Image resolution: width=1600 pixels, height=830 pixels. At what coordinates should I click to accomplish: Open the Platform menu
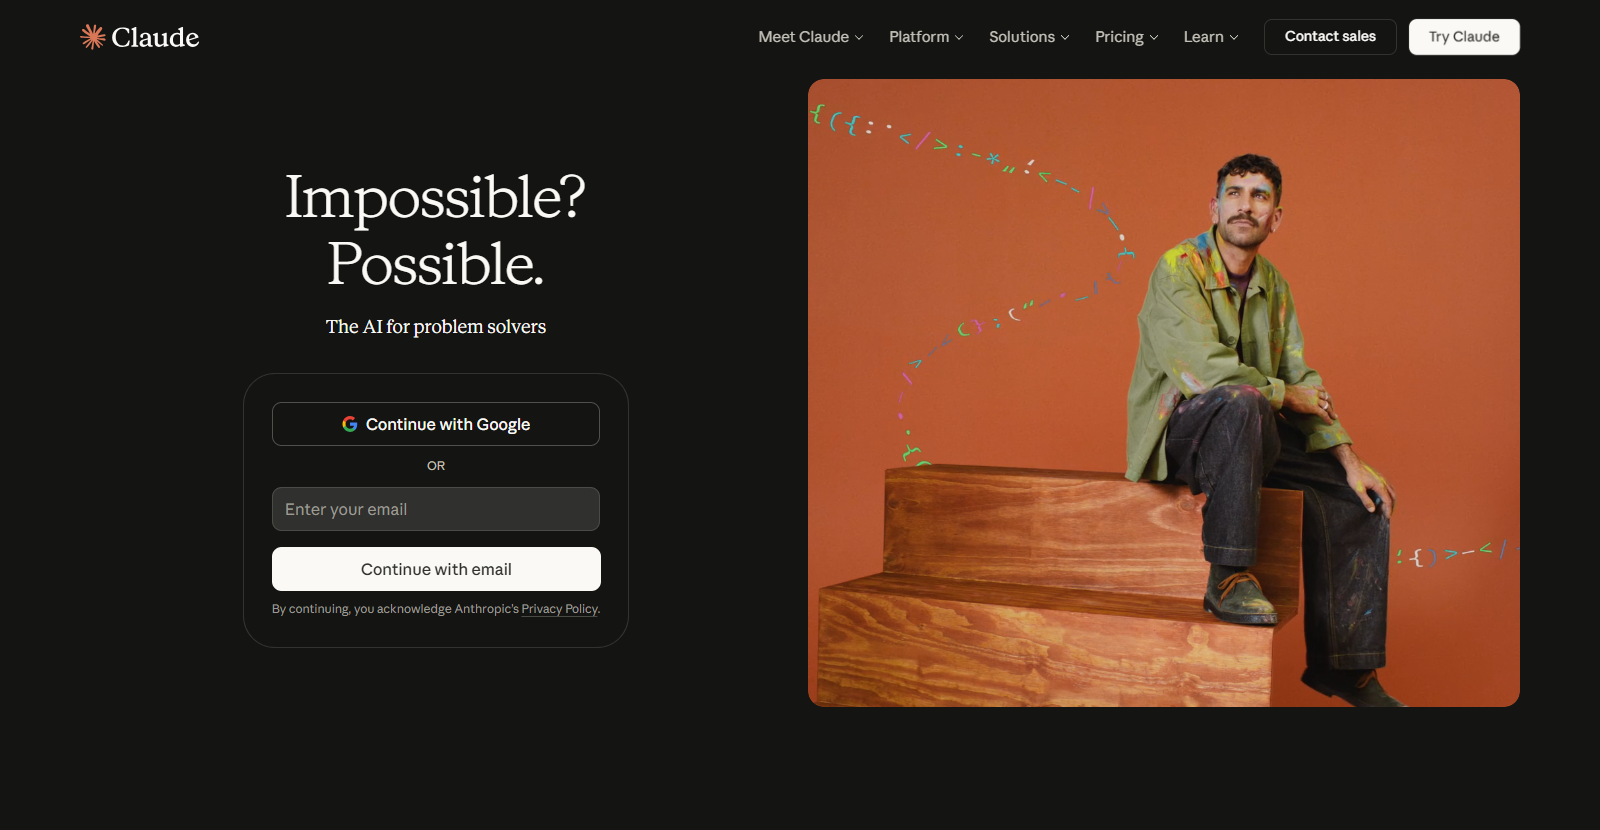point(926,37)
